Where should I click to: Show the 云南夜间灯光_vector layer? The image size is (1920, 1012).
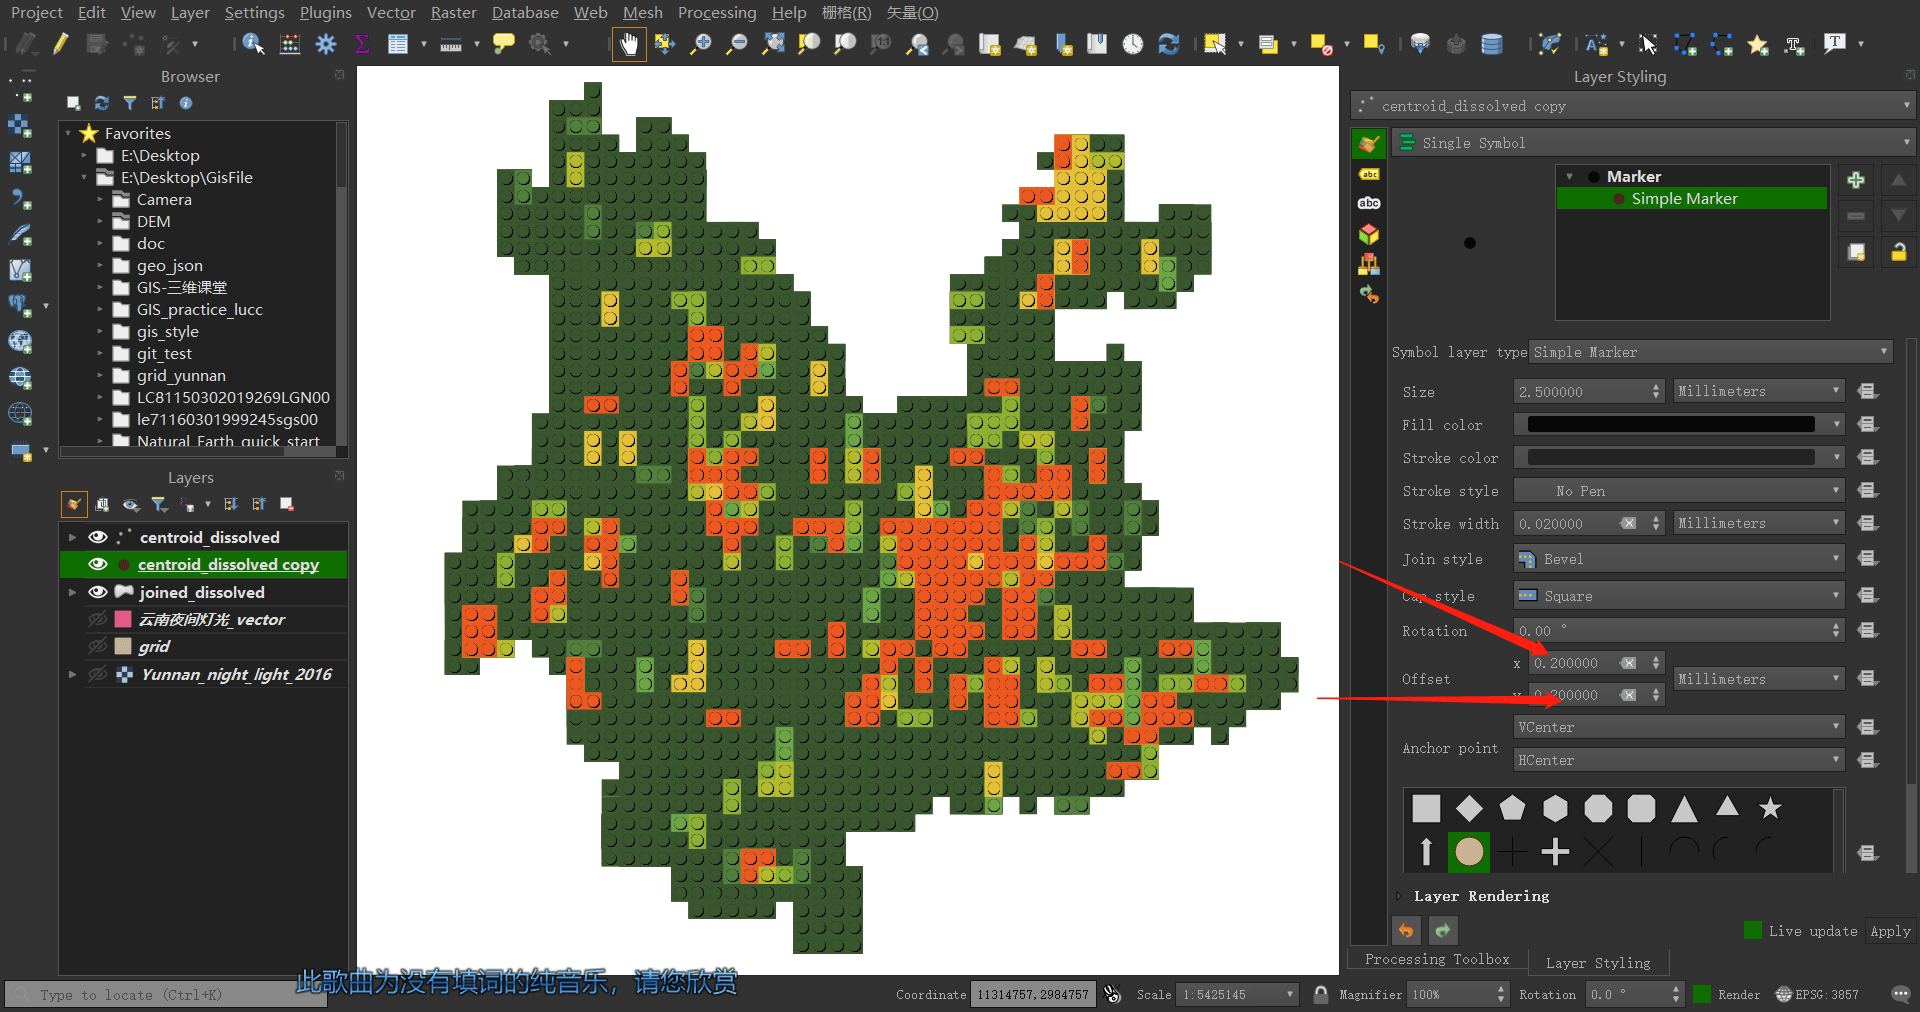pyautogui.click(x=98, y=619)
